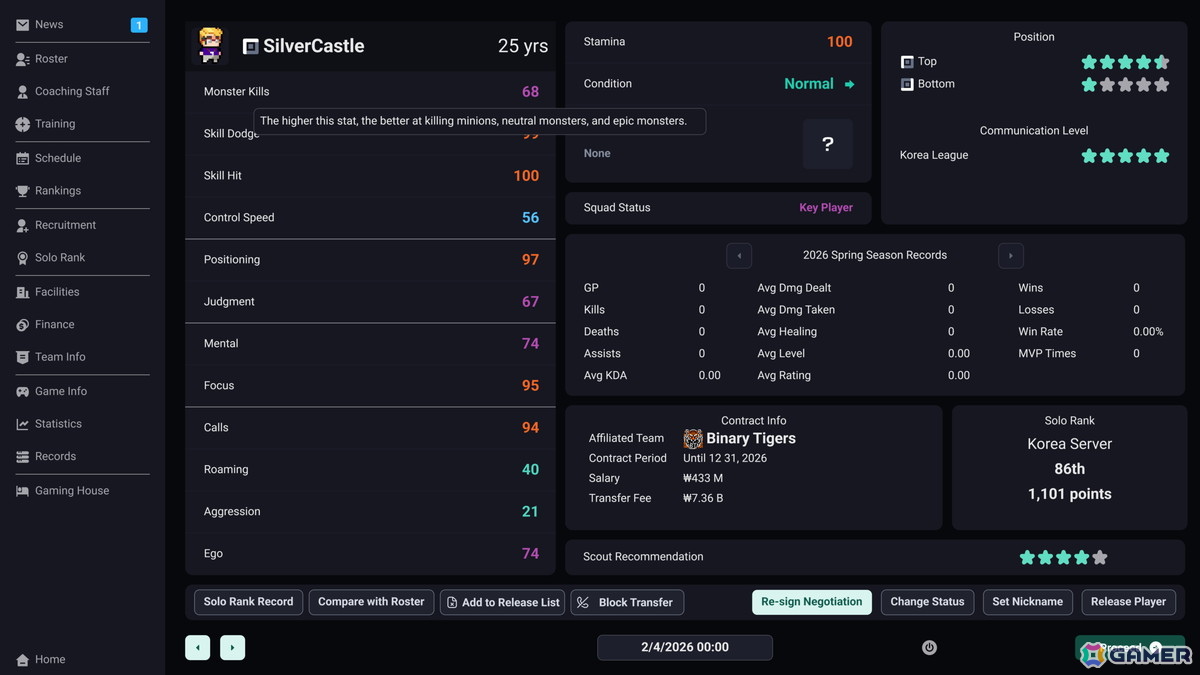
Task: Click Block Transfer button
Action: (x=627, y=602)
